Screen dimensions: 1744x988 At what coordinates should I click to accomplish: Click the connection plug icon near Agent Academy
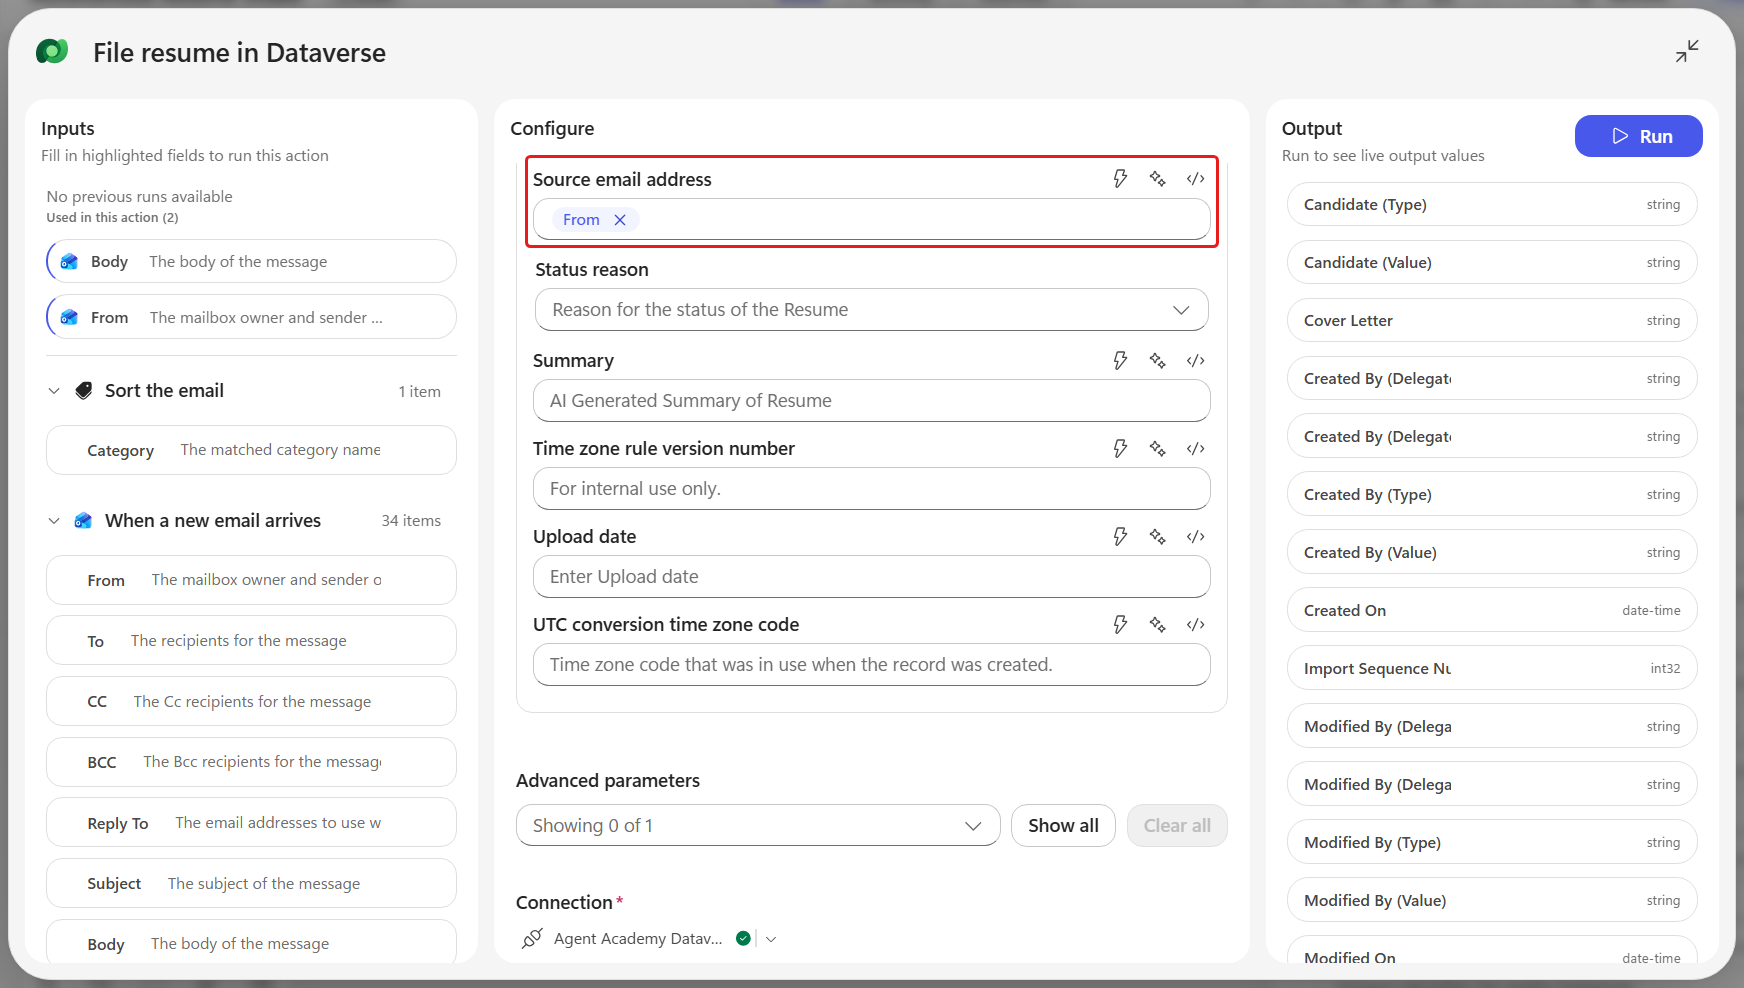tap(532, 938)
